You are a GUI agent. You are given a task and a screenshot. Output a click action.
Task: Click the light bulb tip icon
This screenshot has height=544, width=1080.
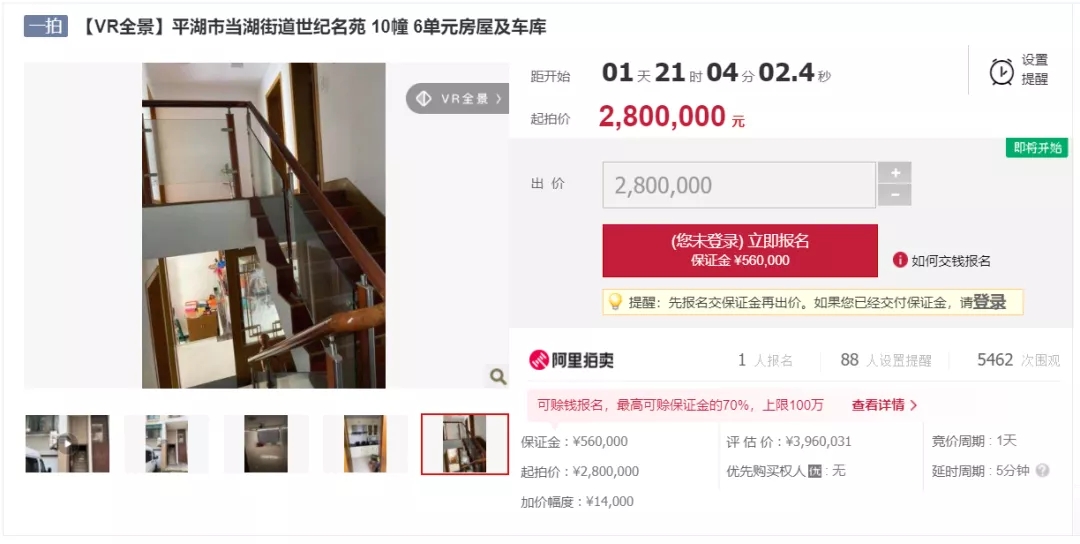pyautogui.click(x=615, y=302)
